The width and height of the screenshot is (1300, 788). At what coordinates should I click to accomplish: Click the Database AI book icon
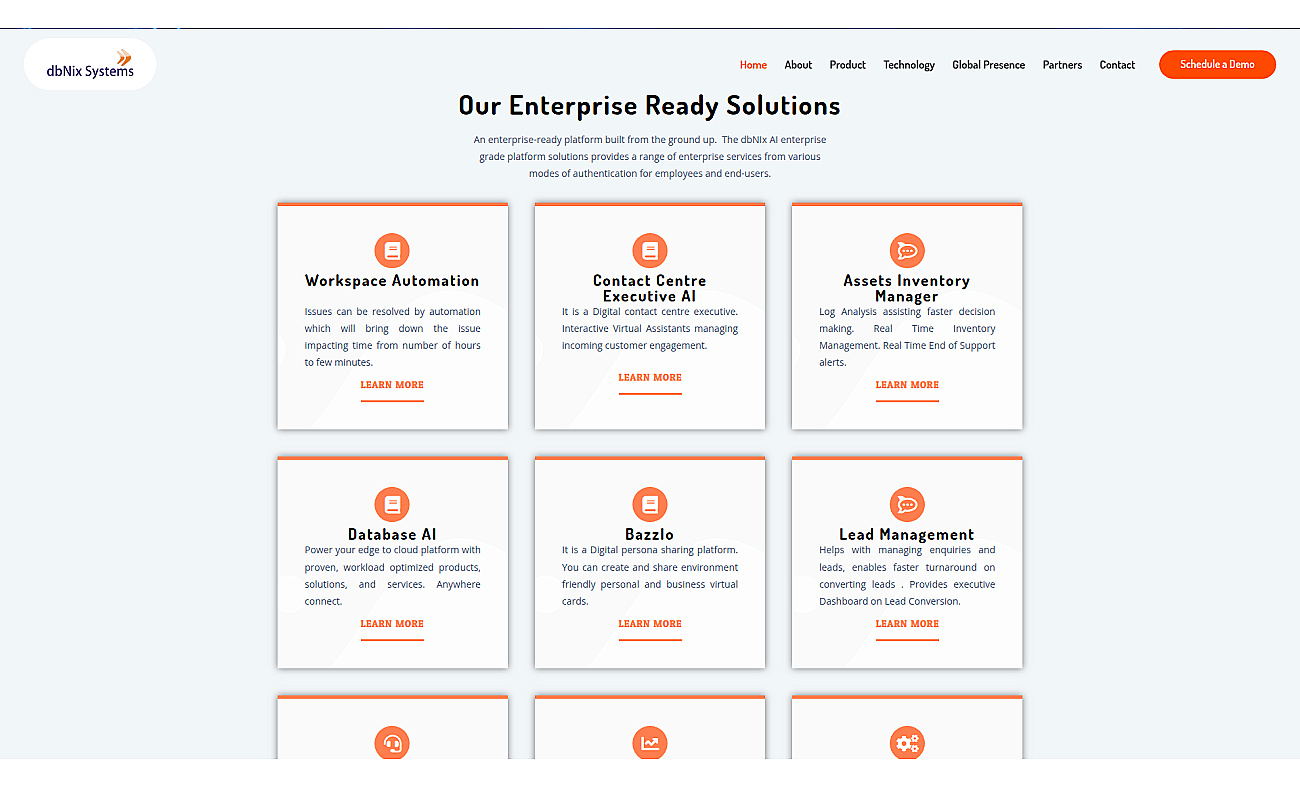[x=392, y=504]
